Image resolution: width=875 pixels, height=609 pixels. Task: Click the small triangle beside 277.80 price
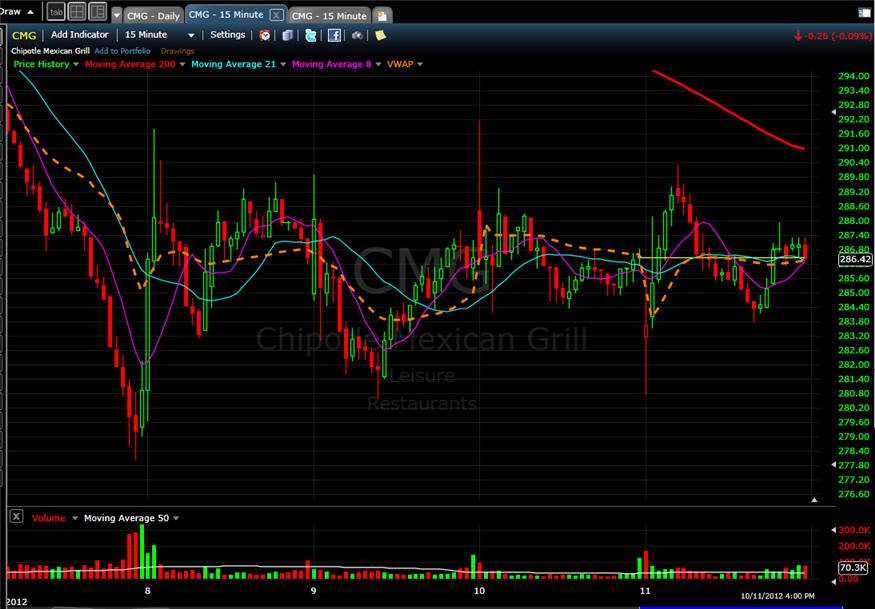tap(834, 464)
